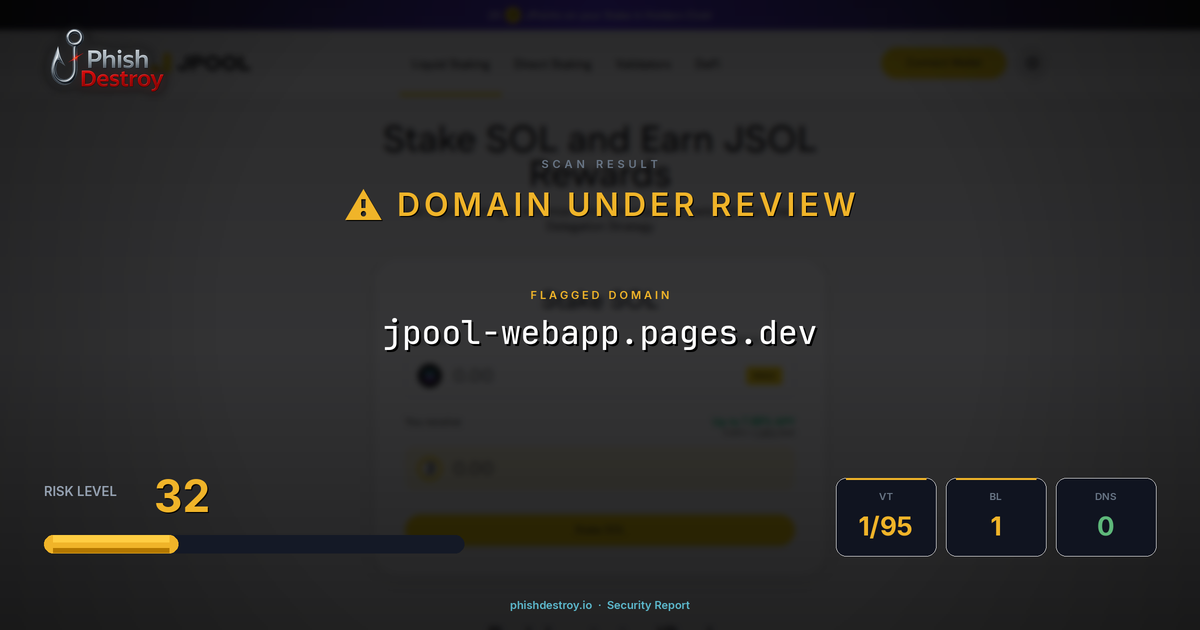Open the phishdestroy.io link

[x=549, y=605]
